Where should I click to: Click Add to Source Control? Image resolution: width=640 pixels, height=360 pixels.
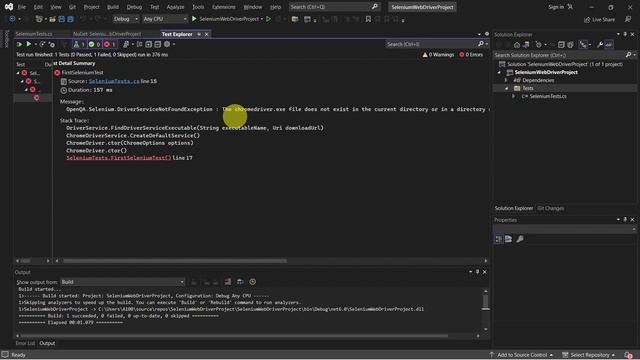tap(521, 355)
